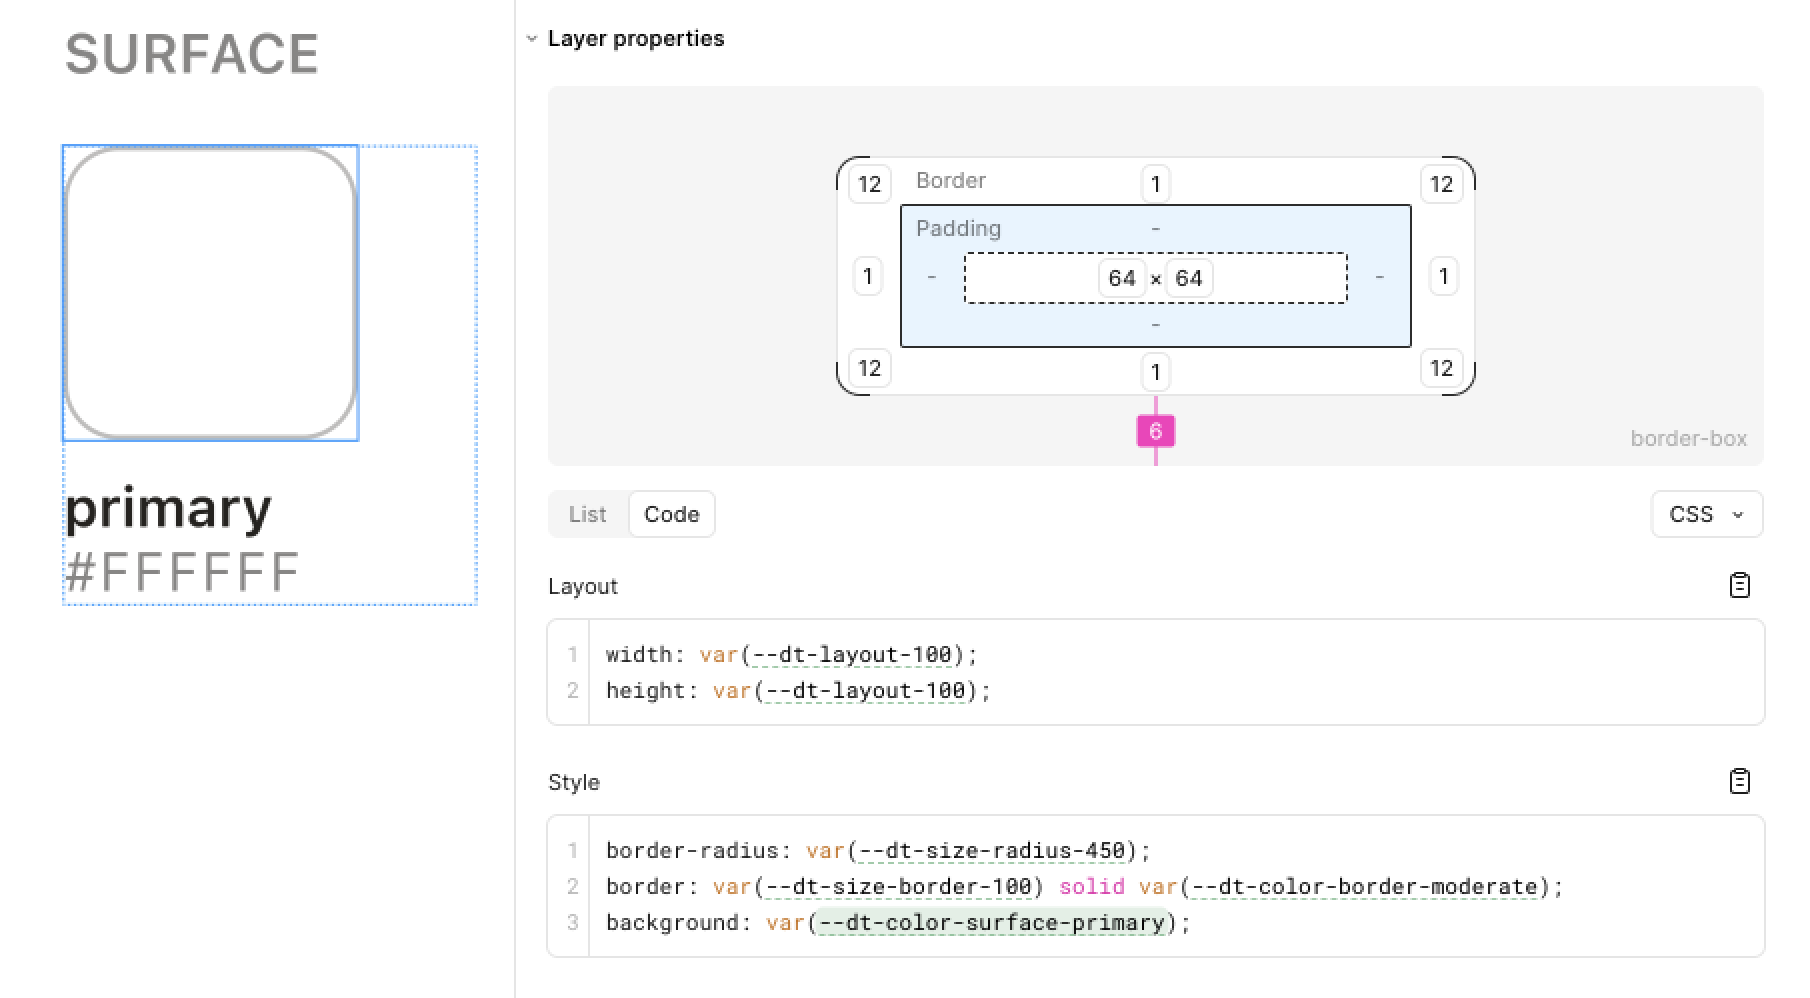Switch to the List view tab
This screenshot has width=1810, height=998.
click(x=588, y=514)
